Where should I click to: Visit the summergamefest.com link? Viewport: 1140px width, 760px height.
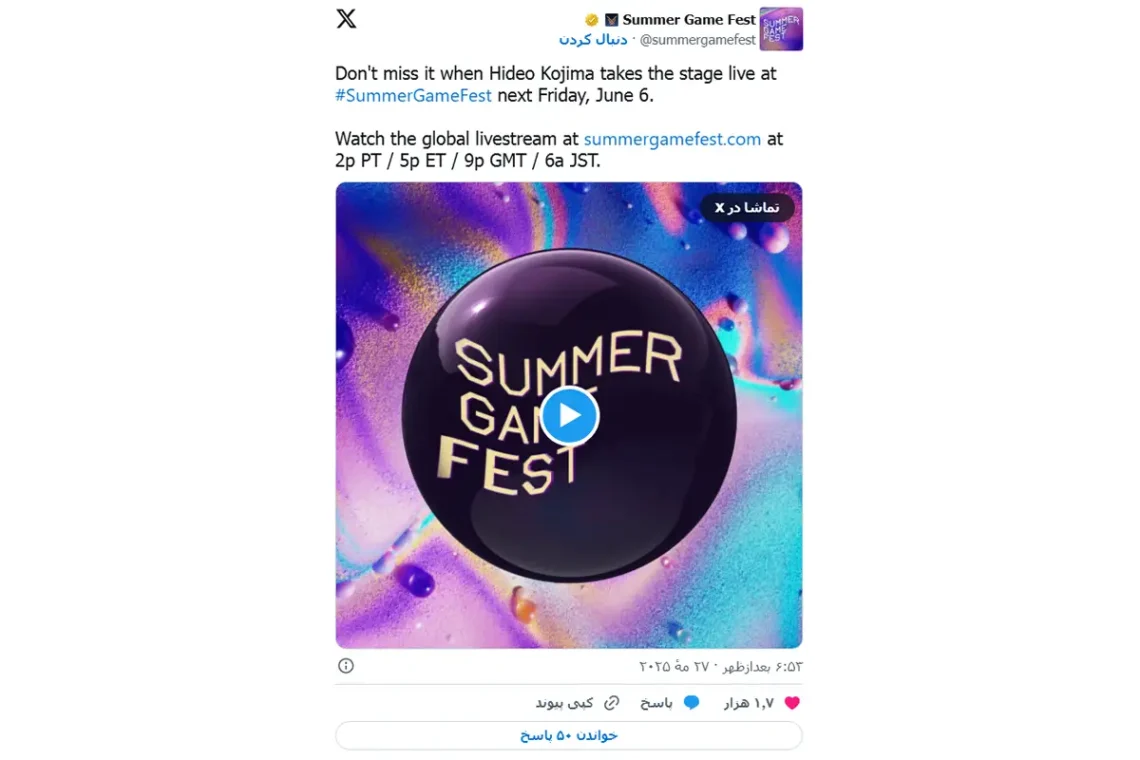click(x=672, y=139)
